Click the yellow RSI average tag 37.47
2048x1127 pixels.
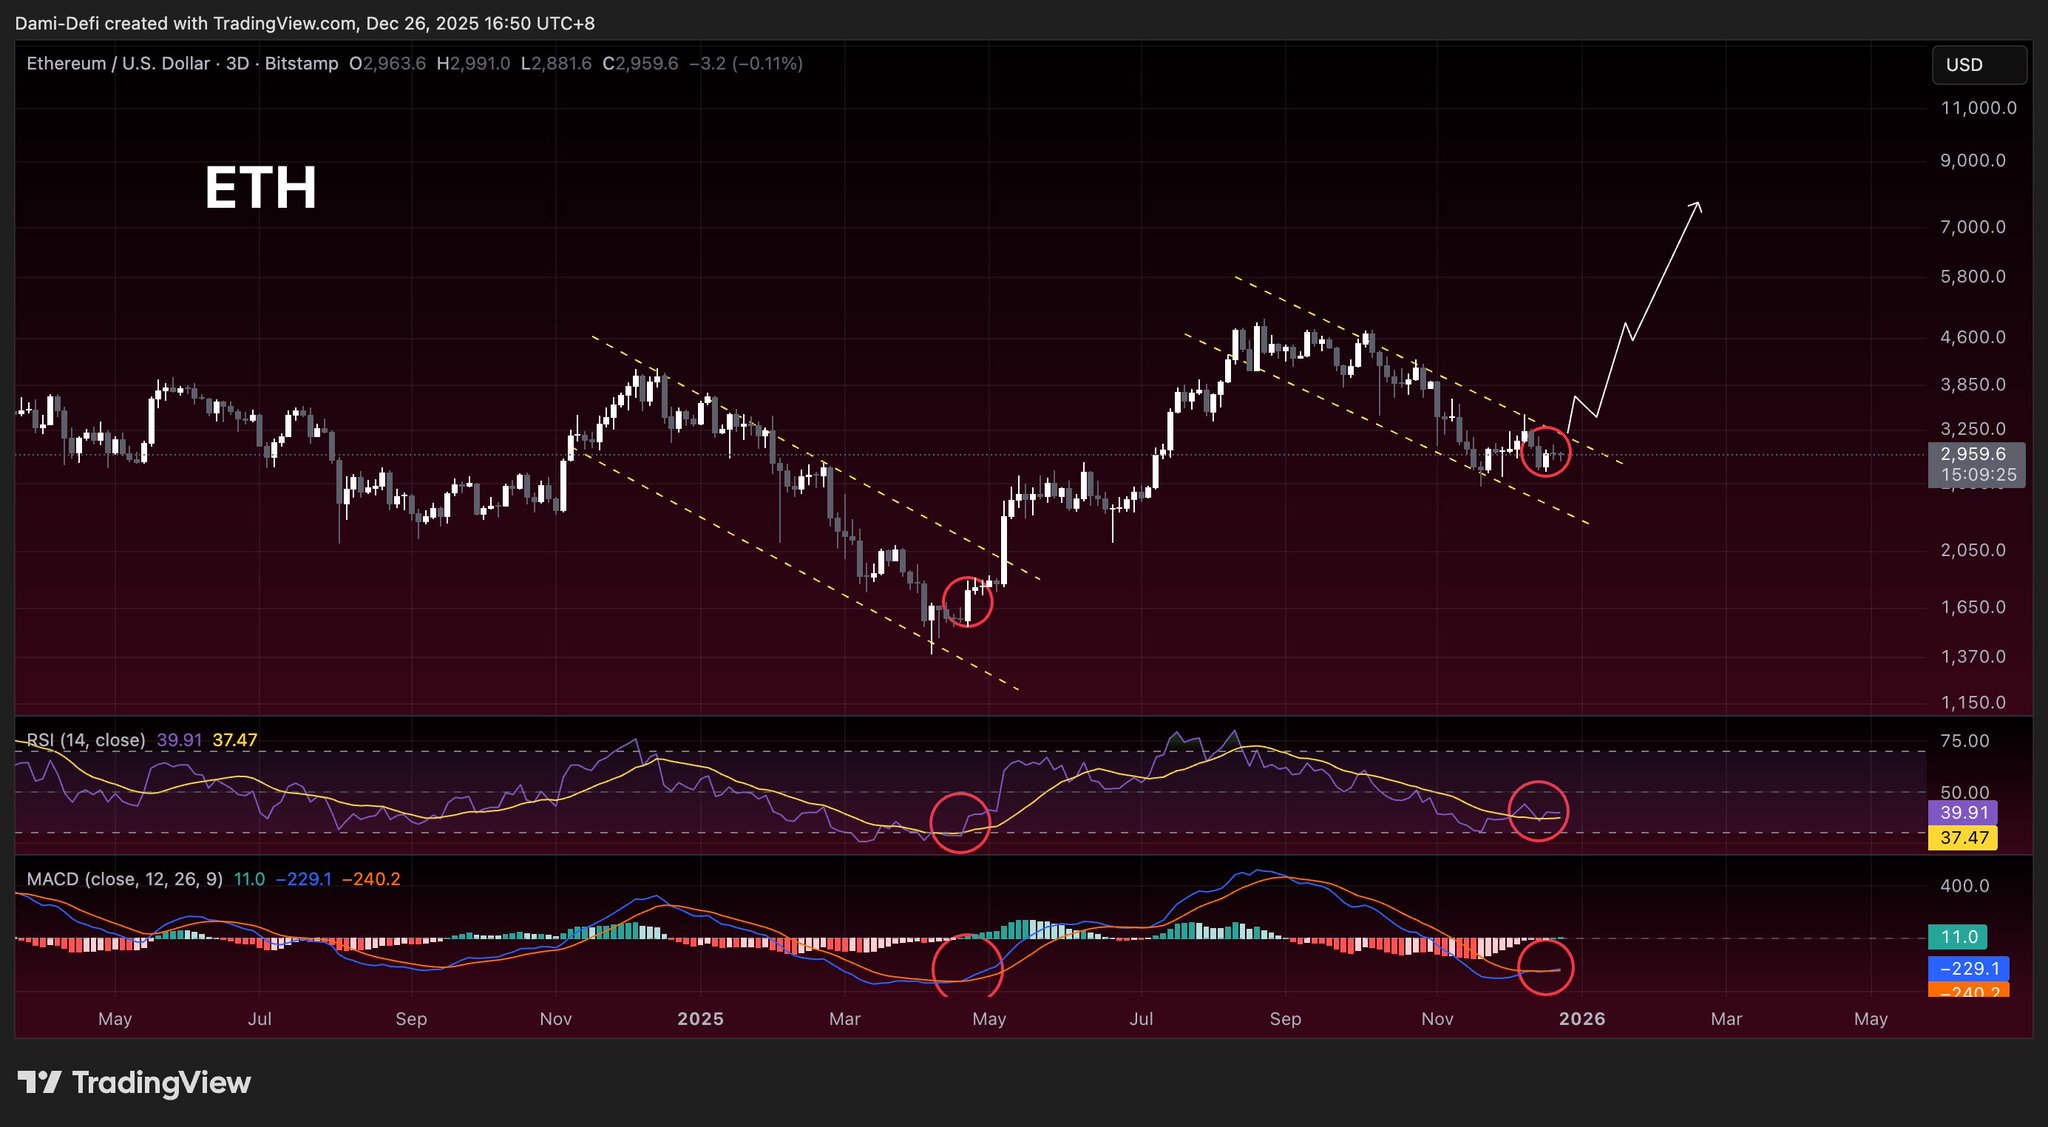[x=1964, y=838]
